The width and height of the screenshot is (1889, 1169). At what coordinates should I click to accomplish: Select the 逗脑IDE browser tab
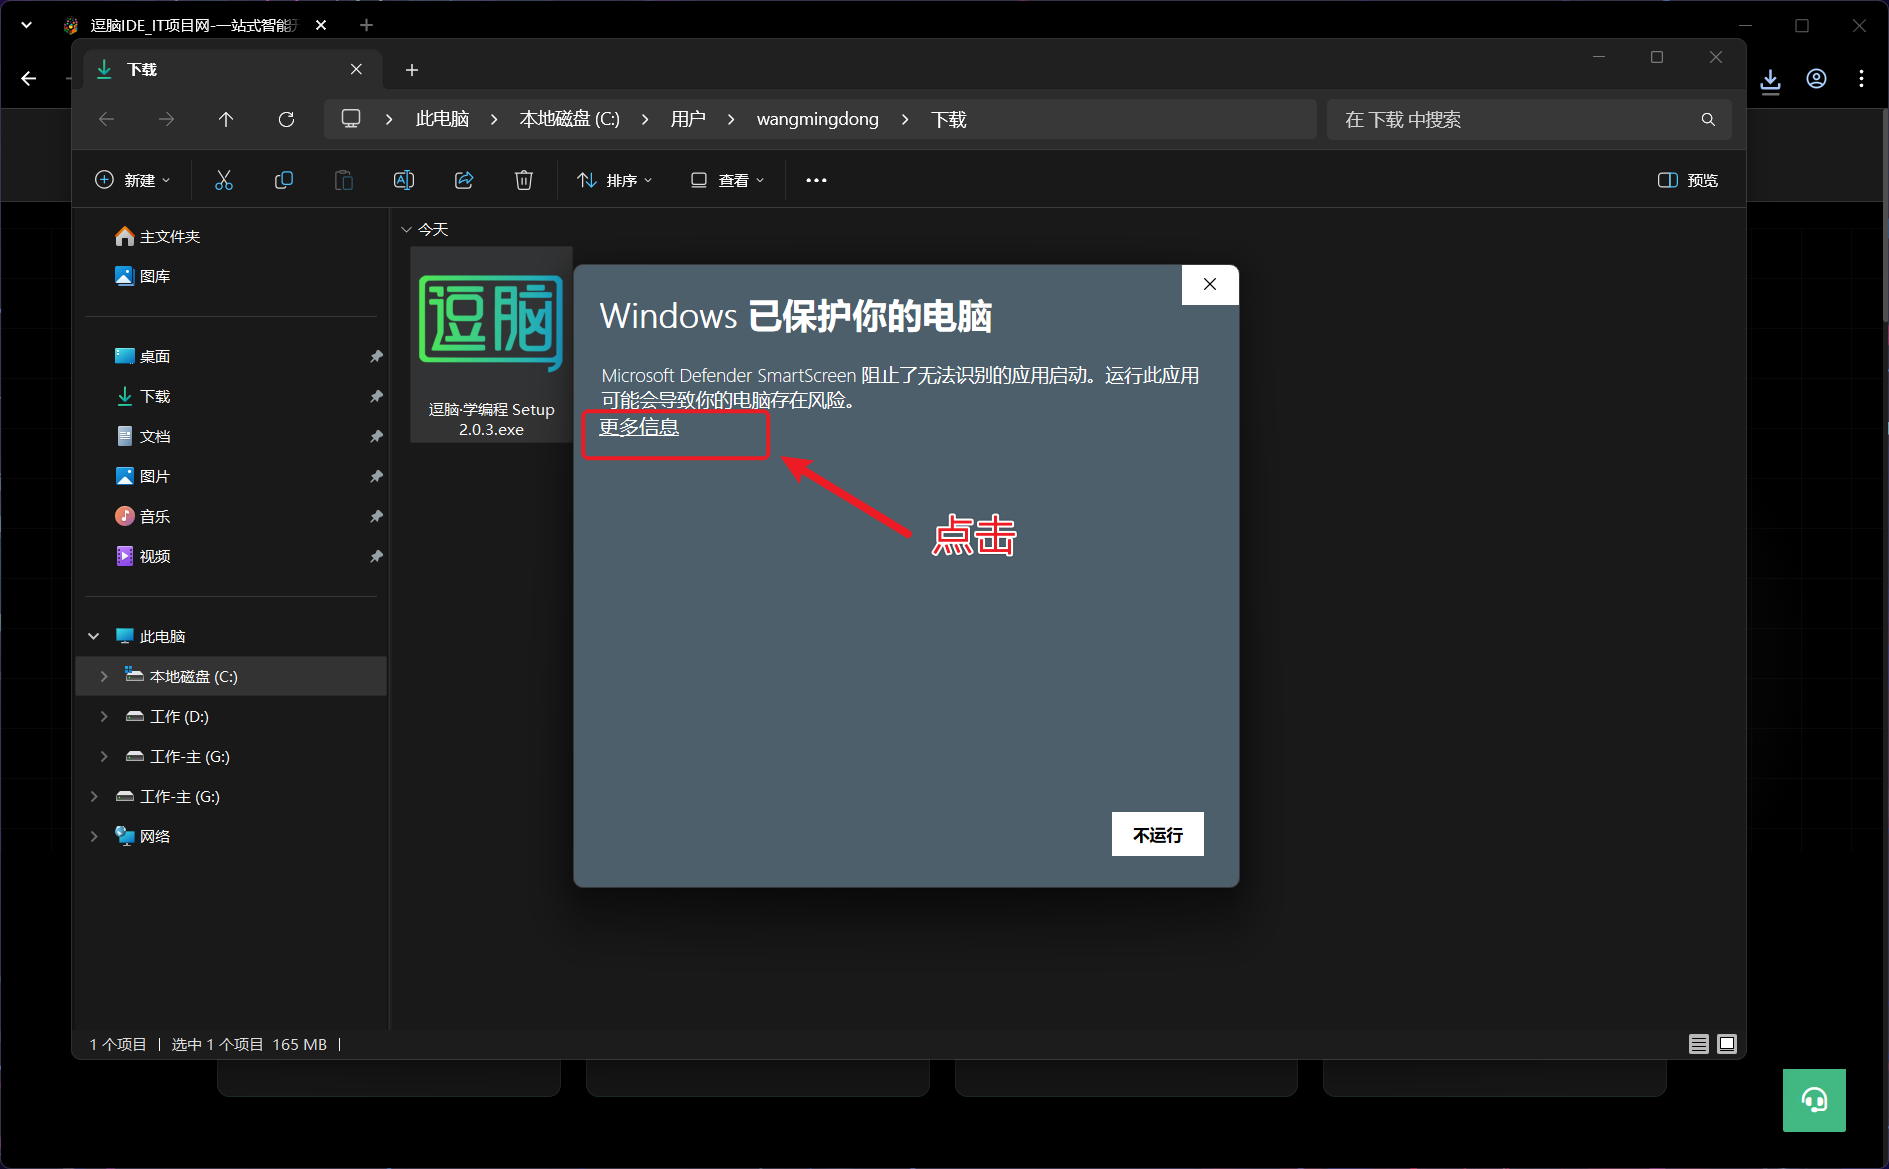pyautogui.click(x=194, y=25)
